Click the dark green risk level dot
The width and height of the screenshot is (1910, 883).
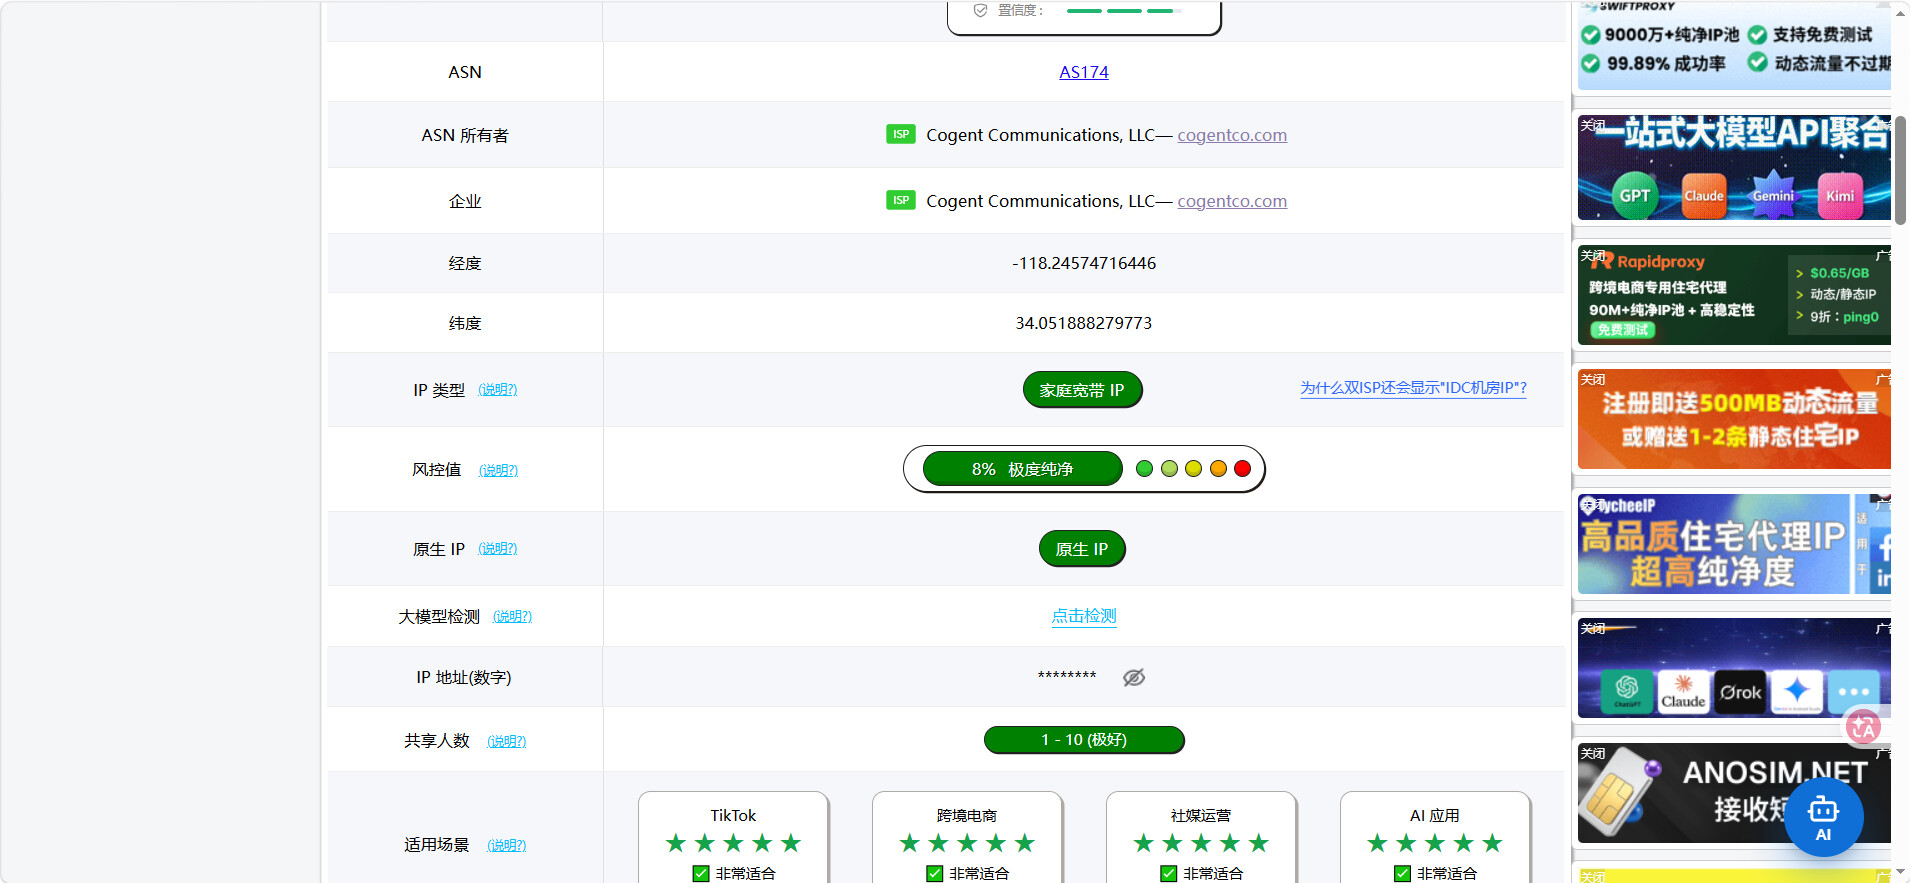pos(1145,469)
